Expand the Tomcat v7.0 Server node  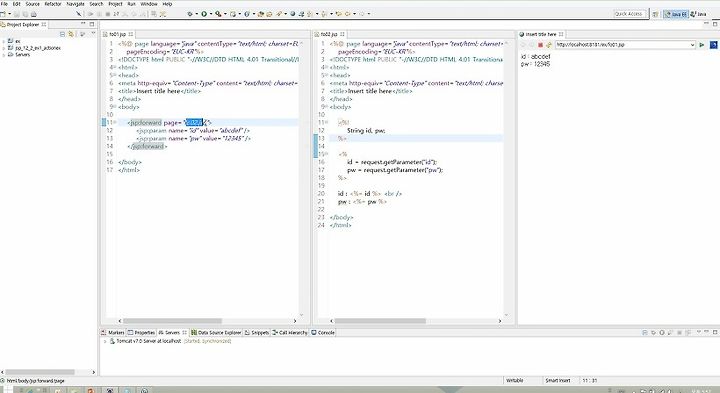105,342
